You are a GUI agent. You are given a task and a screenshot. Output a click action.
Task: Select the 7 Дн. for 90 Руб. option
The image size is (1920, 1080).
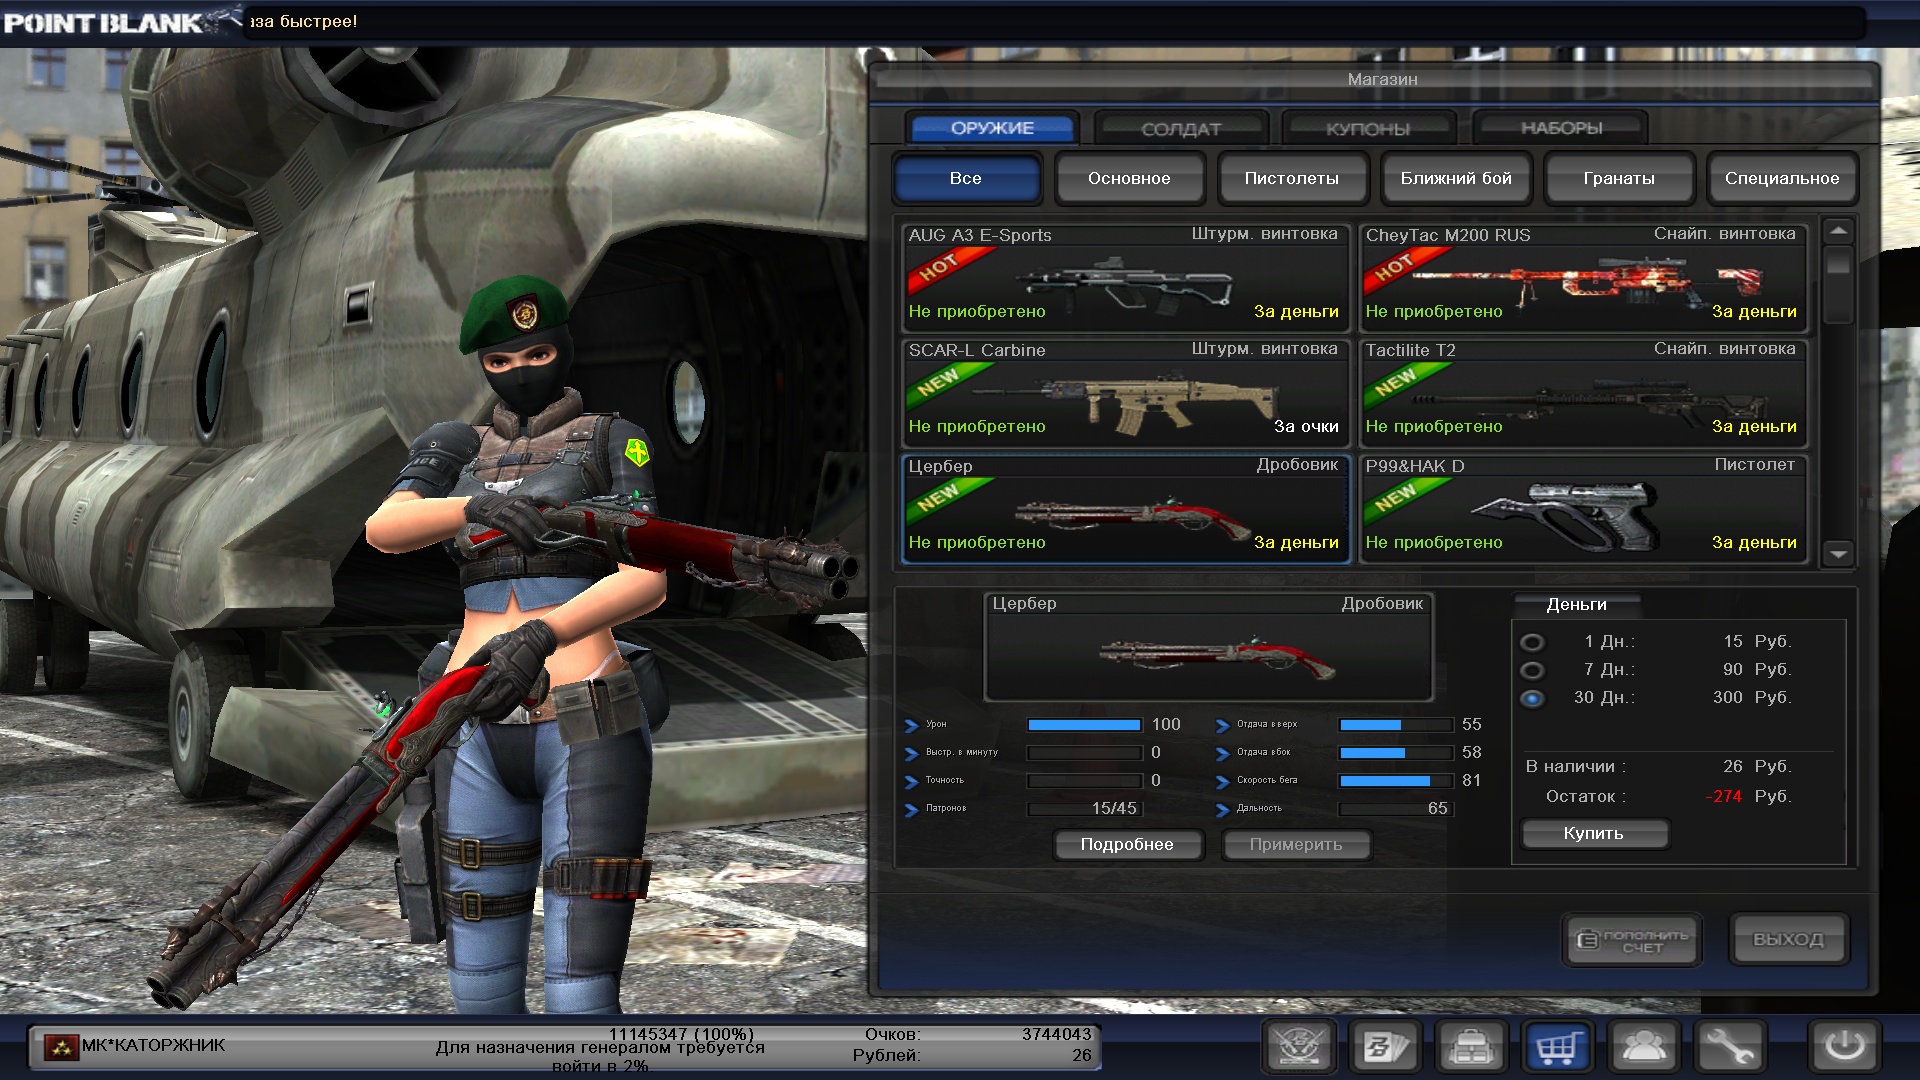(1532, 670)
